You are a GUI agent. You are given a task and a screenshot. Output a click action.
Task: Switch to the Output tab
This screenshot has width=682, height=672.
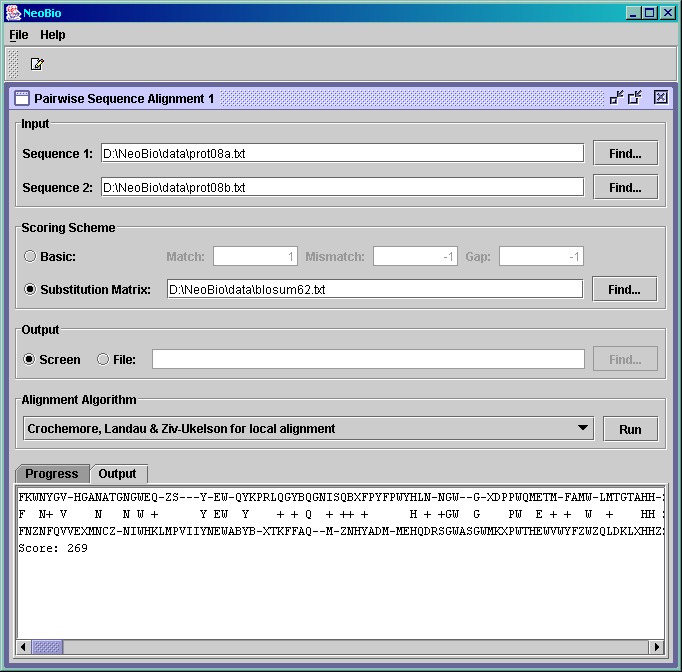coord(117,473)
